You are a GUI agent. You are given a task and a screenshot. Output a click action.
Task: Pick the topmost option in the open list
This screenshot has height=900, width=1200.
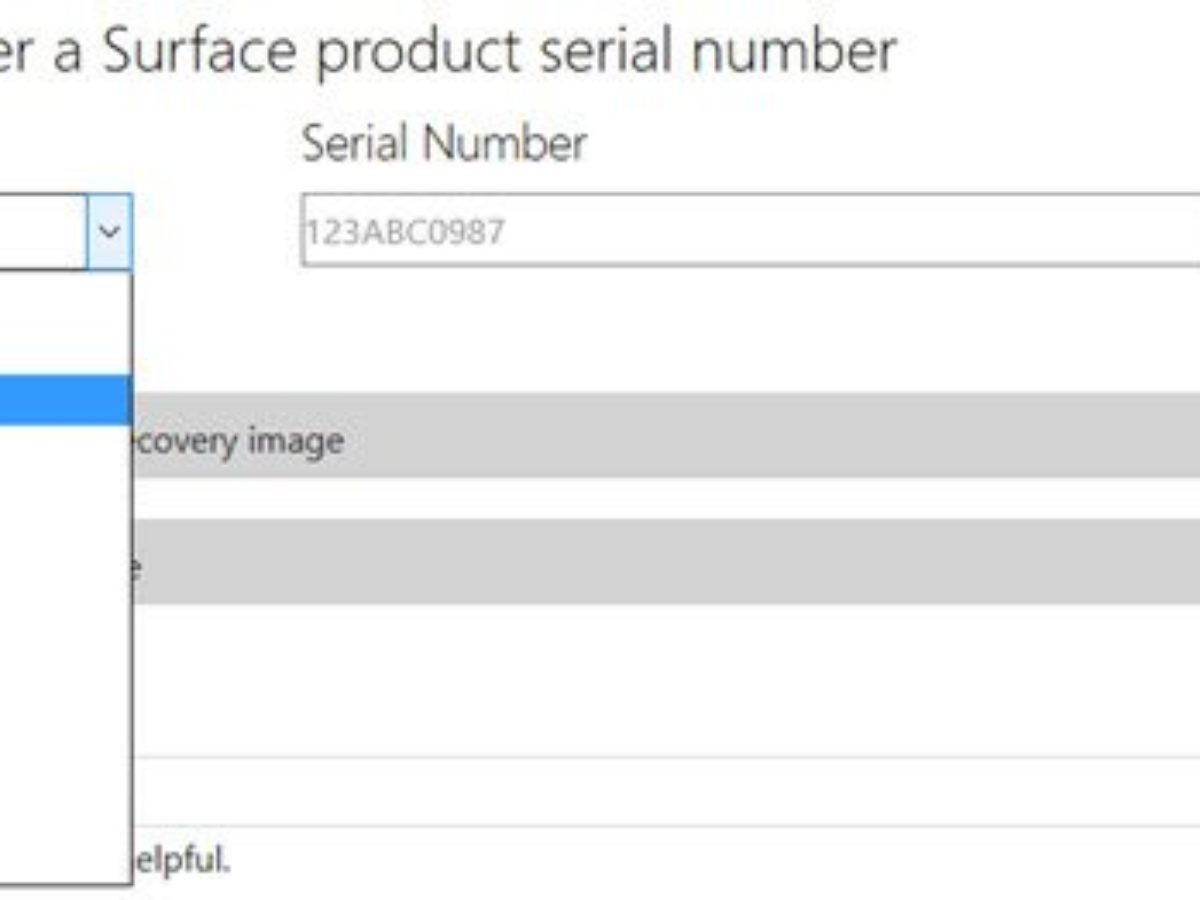pos(64,298)
